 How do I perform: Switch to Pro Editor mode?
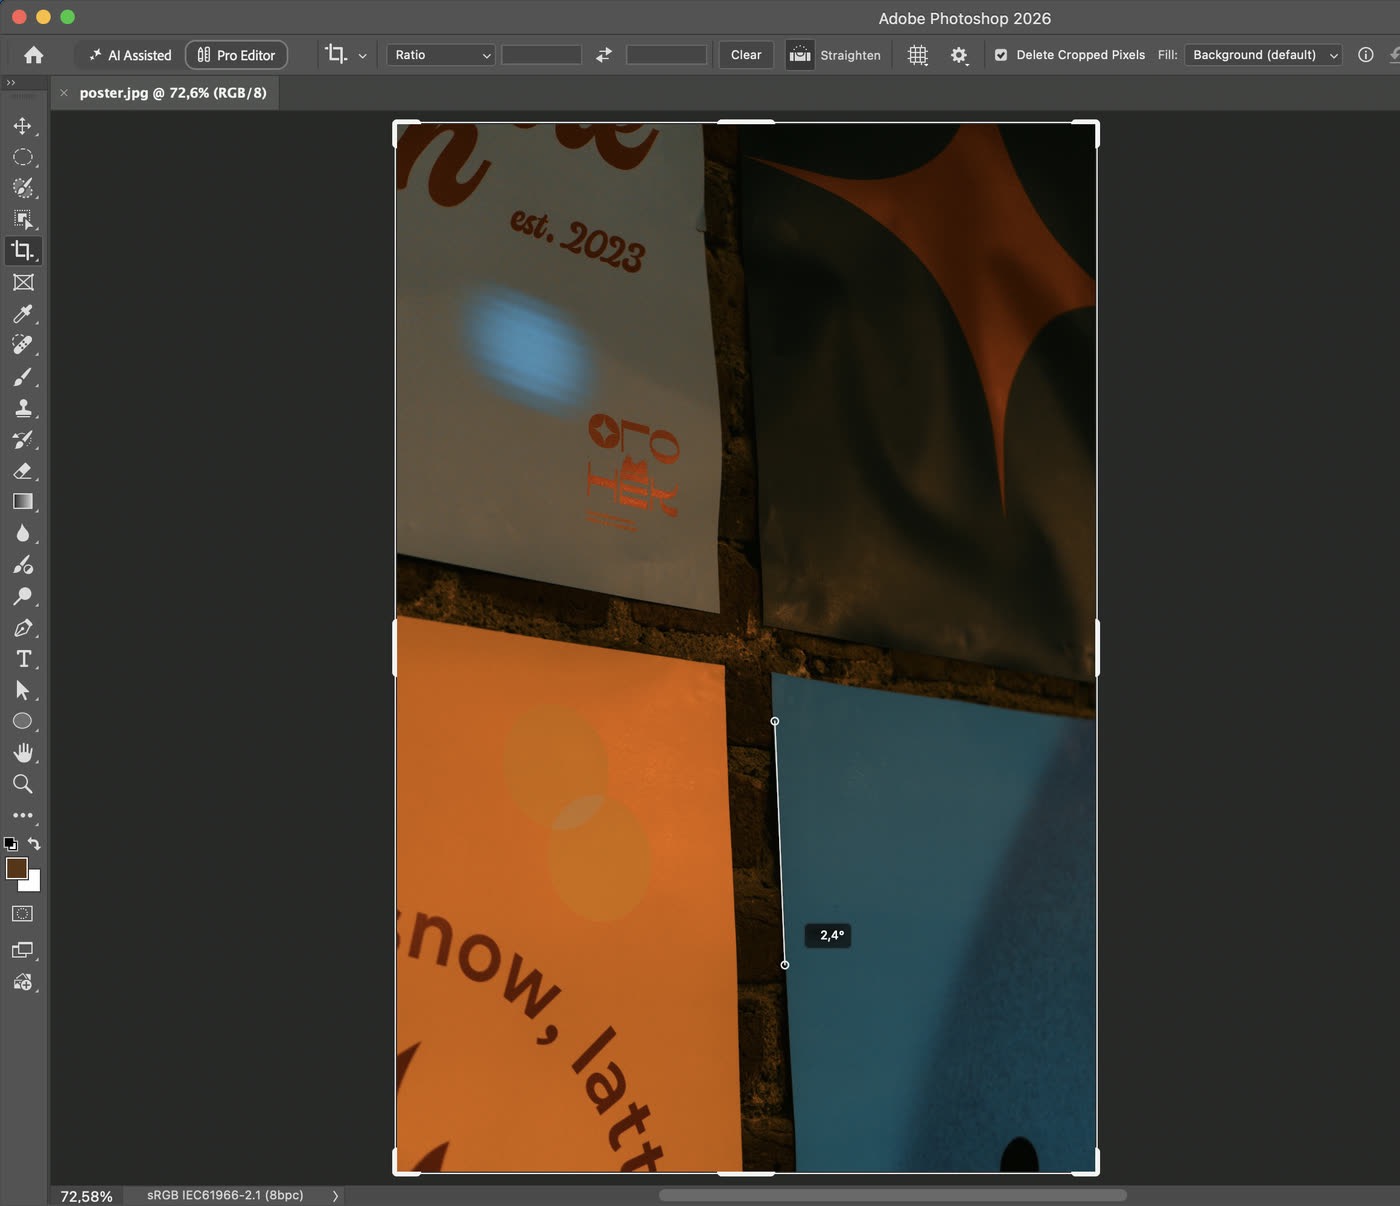click(236, 55)
